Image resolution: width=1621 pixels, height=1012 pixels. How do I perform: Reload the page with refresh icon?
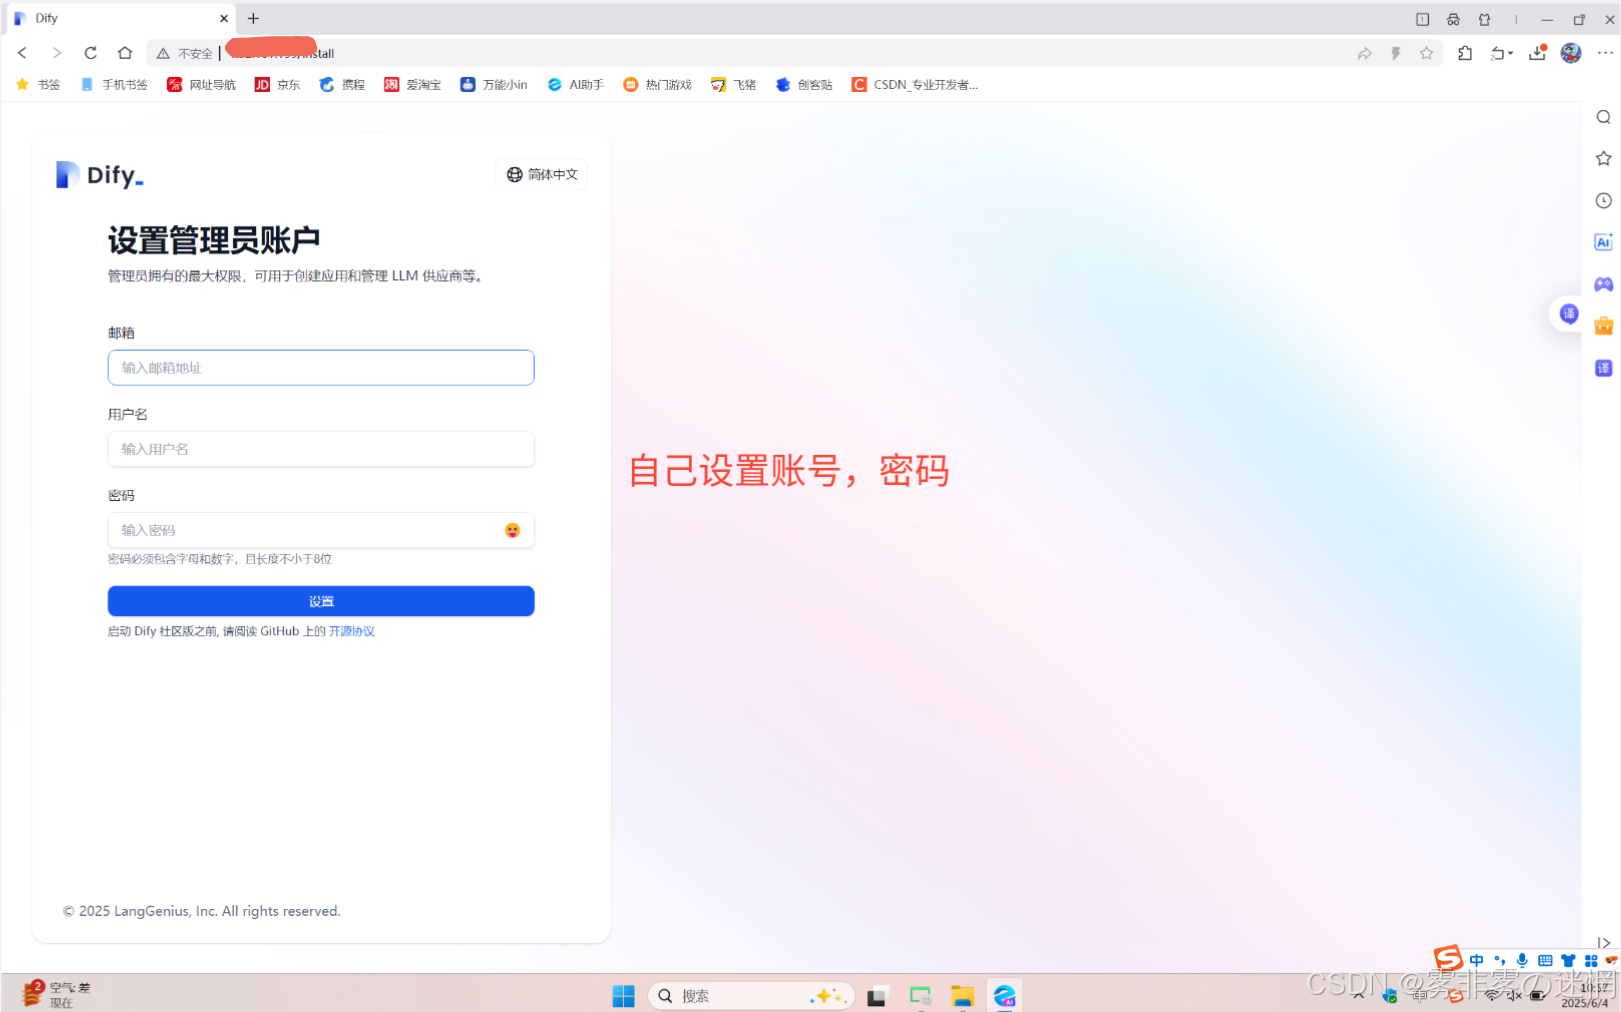(90, 53)
